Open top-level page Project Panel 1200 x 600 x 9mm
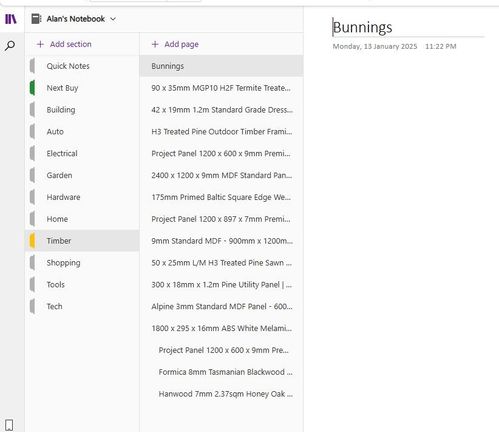The width and height of the screenshot is (499, 432). coord(222,153)
